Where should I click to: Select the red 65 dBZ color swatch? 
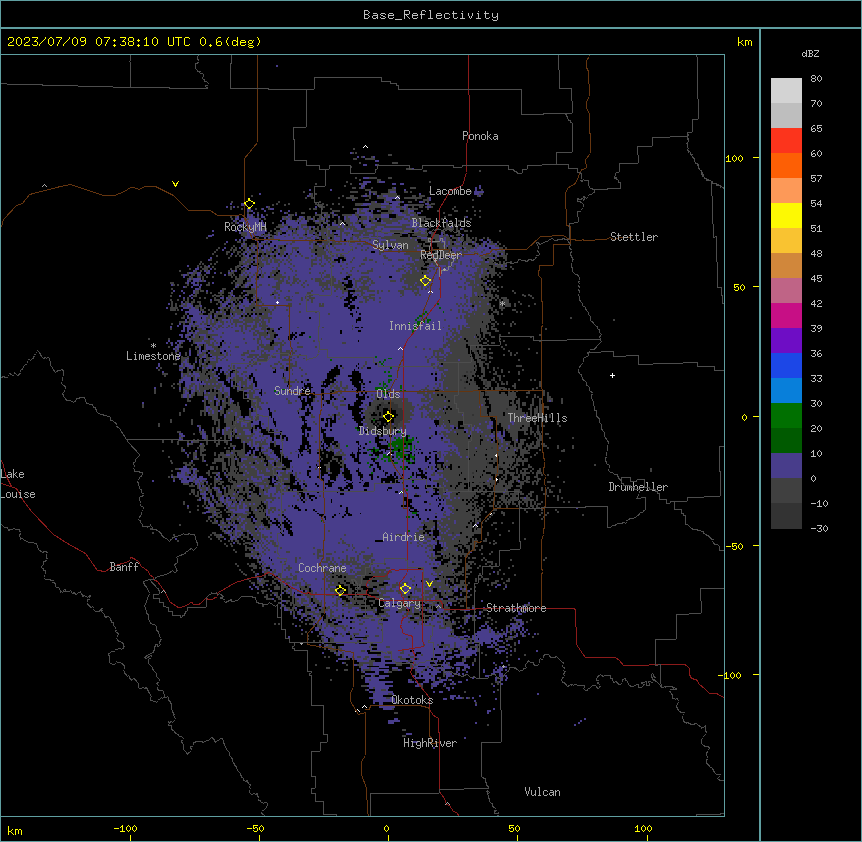[x=786, y=140]
